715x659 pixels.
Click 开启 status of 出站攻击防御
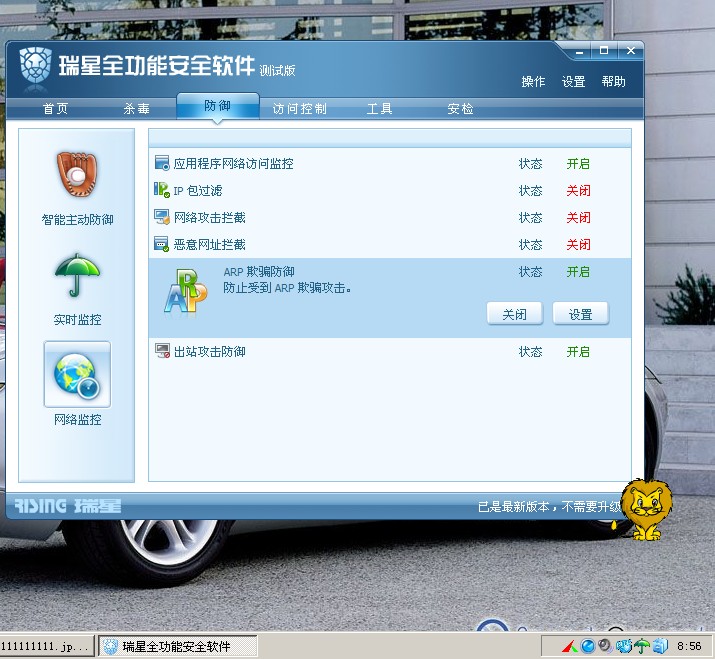578,352
